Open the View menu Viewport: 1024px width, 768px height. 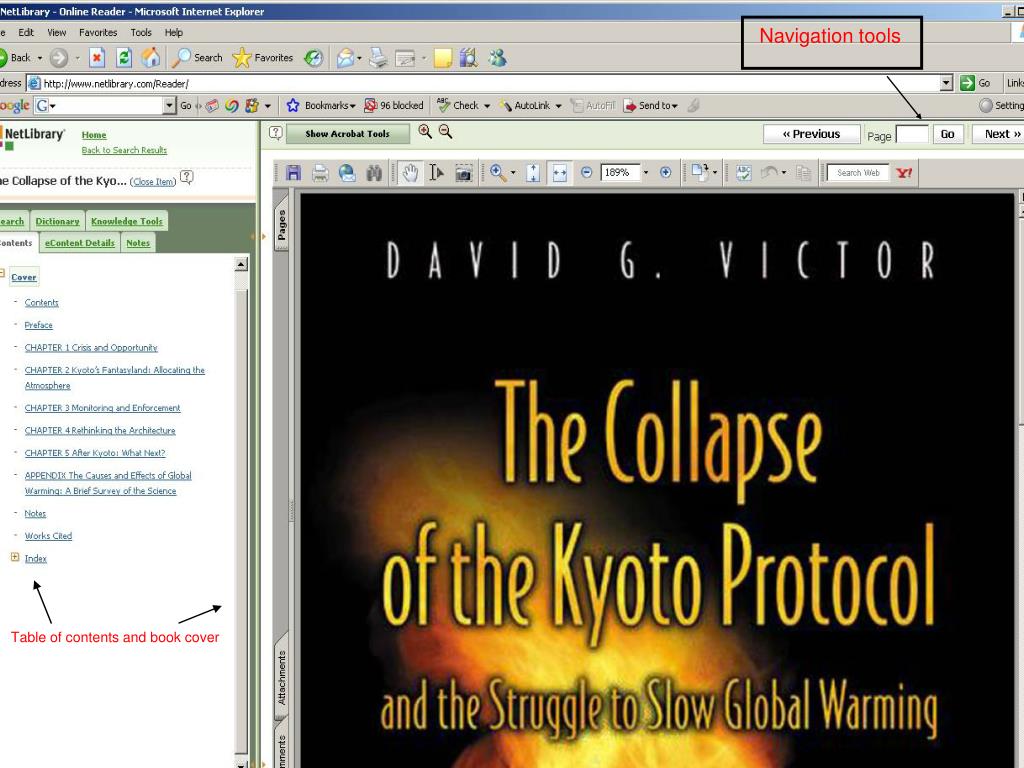(56, 32)
